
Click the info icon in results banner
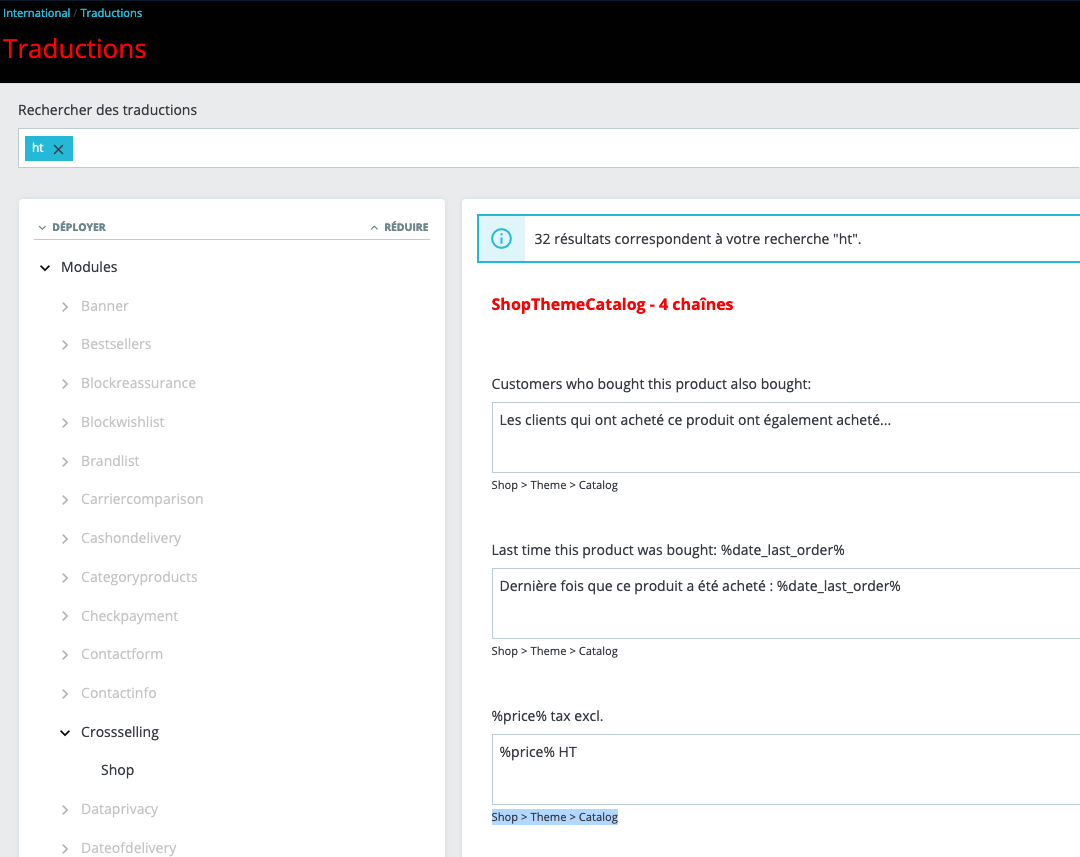pyautogui.click(x=501, y=238)
